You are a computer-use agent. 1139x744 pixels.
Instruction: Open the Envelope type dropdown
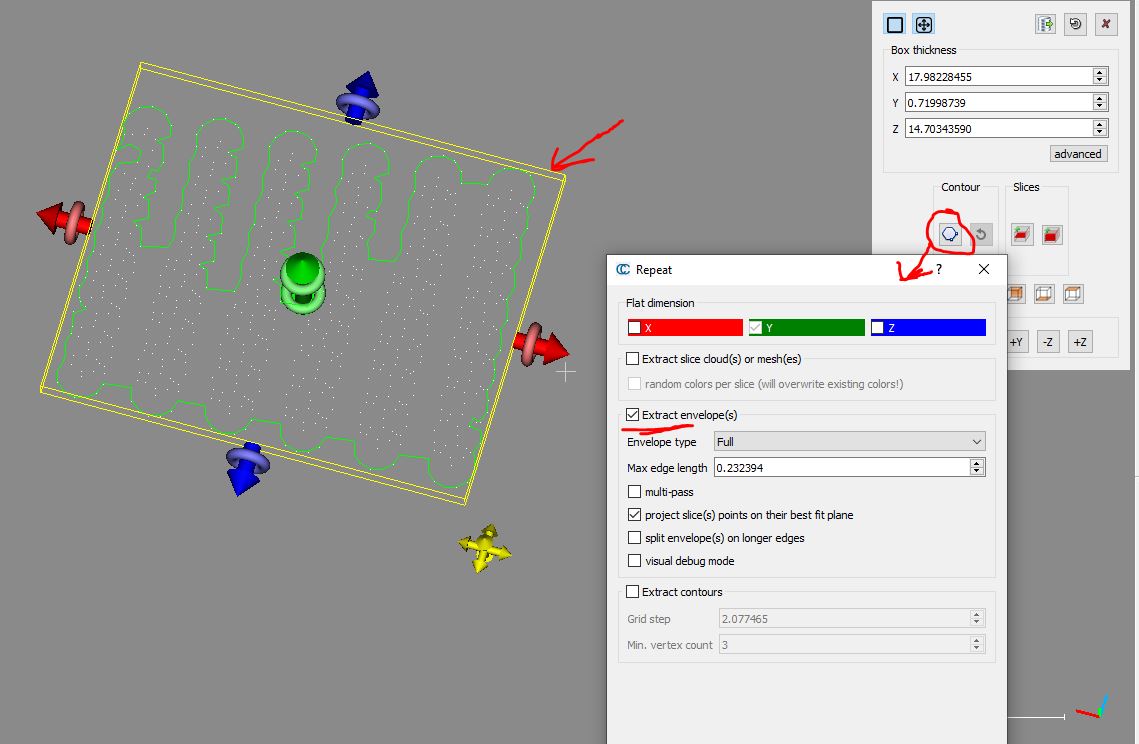click(x=849, y=441)
